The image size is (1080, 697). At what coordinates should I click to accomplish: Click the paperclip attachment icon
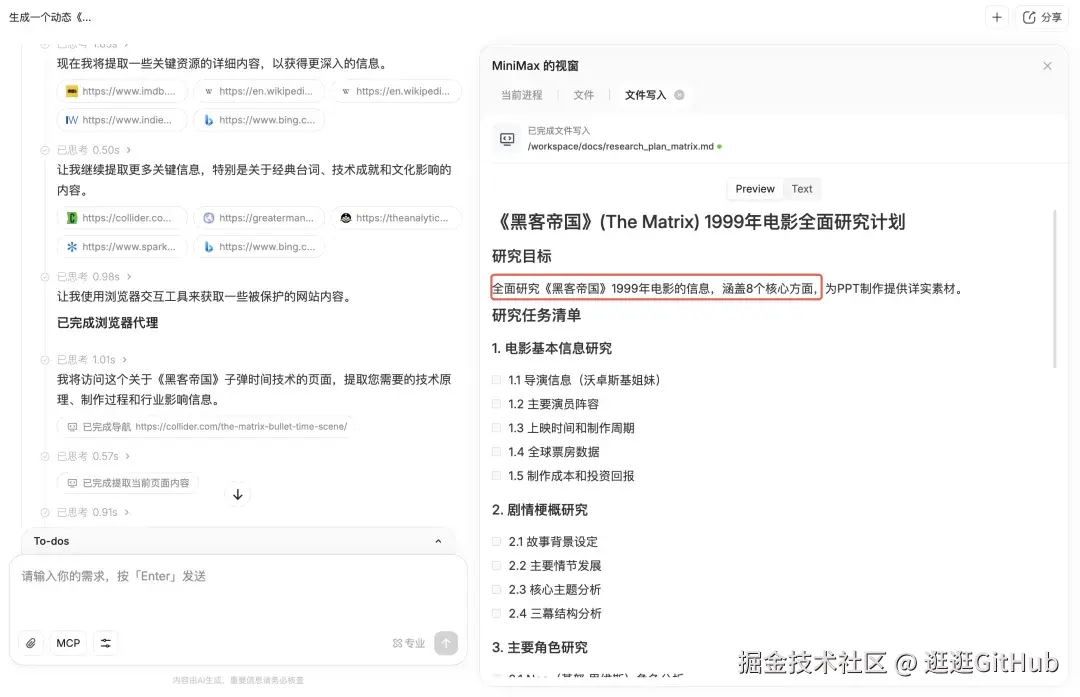(x=29, y=643)
